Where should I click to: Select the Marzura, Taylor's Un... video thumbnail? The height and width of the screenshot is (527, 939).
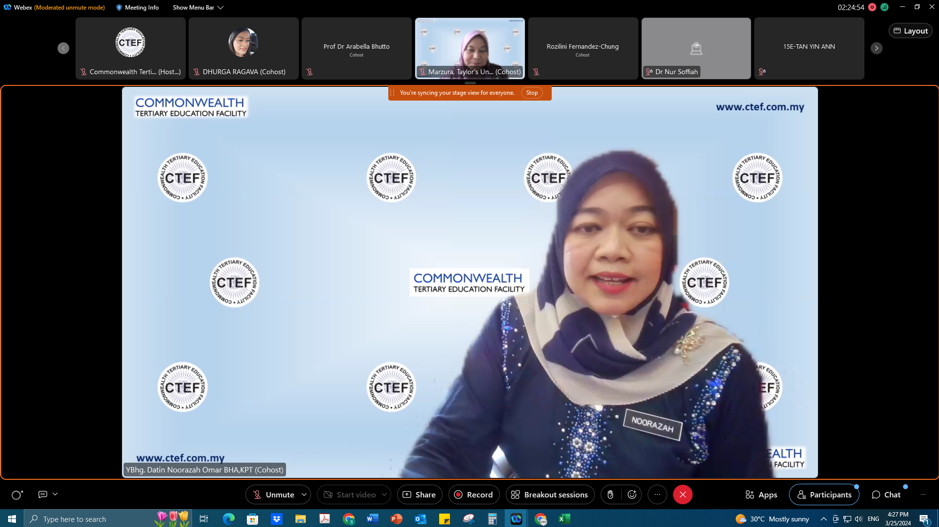tap(470, 48)
